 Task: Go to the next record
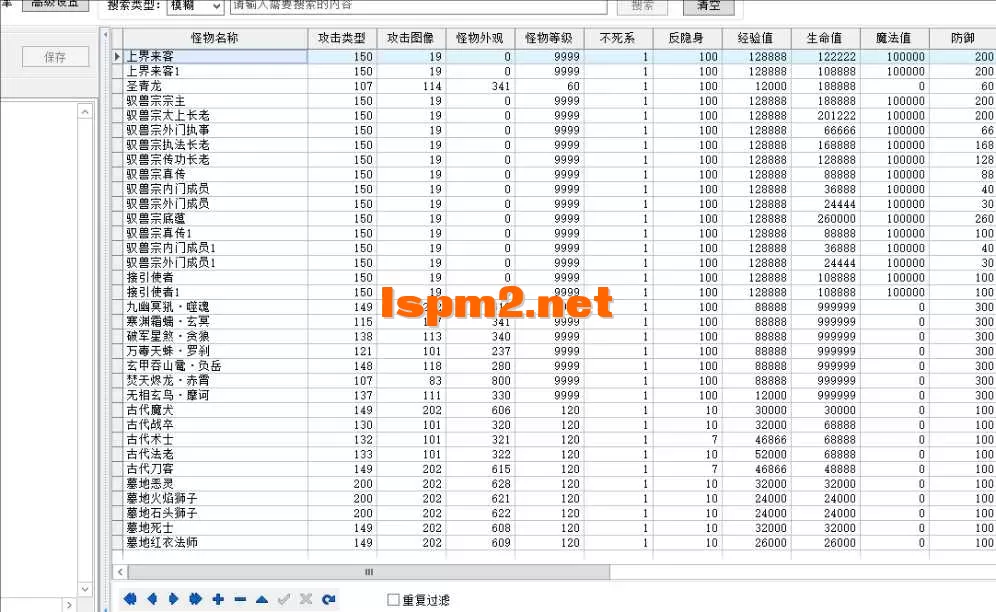[174, 599]
